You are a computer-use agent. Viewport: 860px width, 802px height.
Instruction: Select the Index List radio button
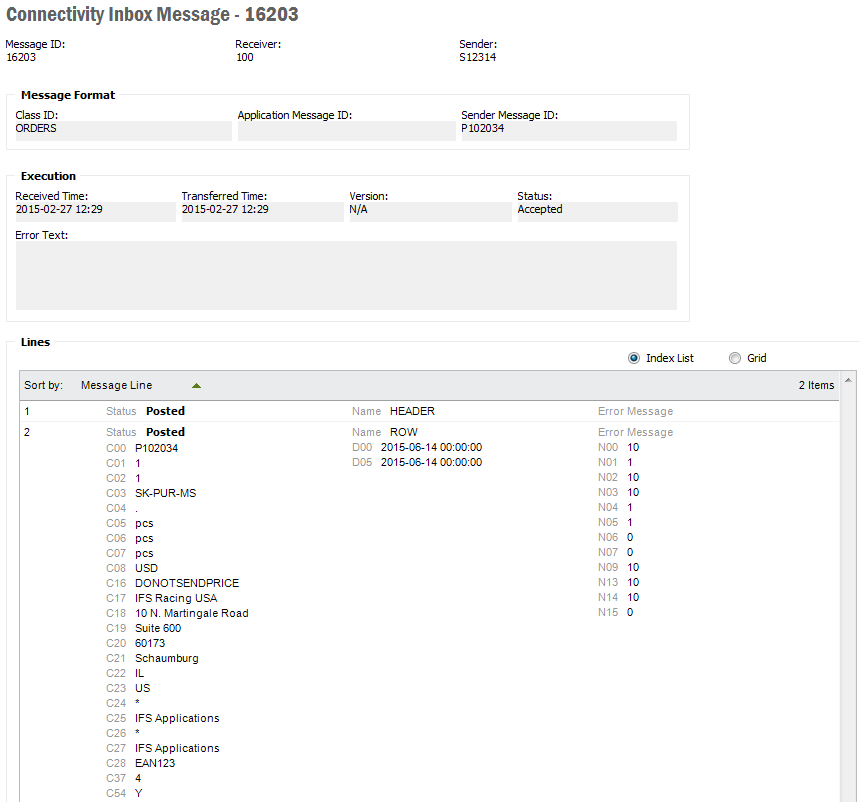[x=634, y=358]
